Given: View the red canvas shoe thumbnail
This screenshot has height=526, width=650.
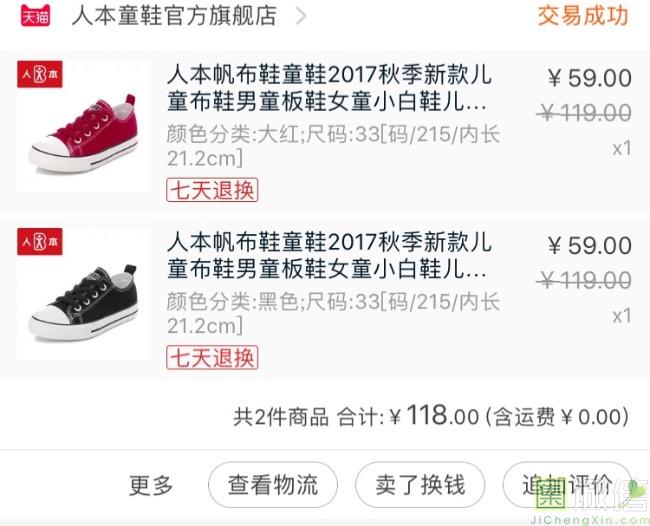Looking at the screenshot, I should (83, 126).
